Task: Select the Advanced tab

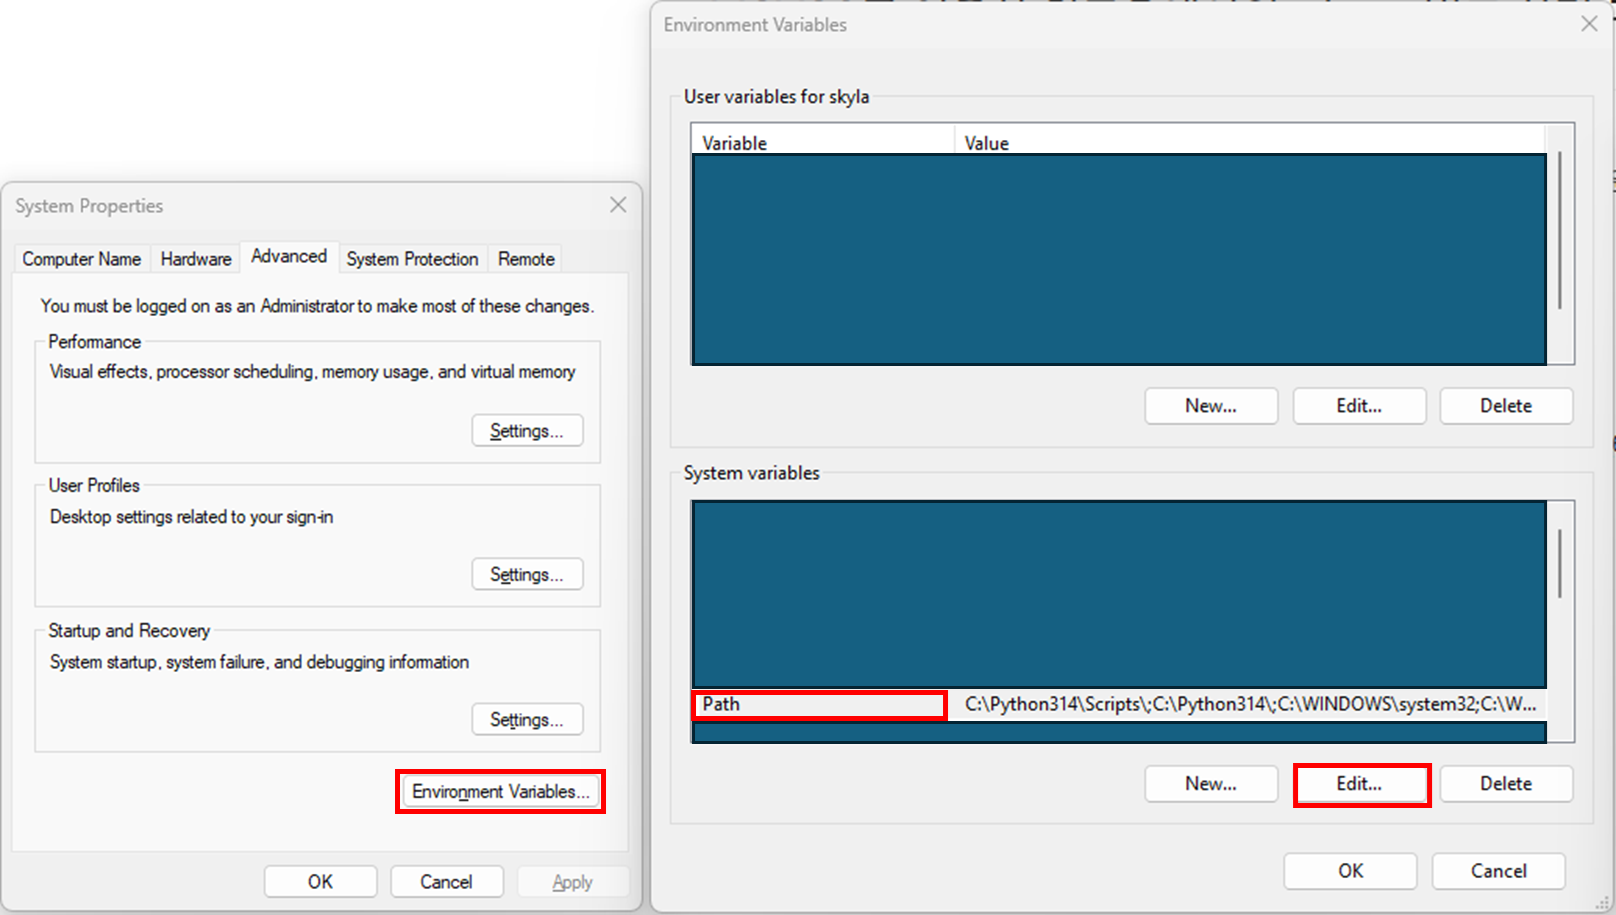Action: (x=289, y=257)
